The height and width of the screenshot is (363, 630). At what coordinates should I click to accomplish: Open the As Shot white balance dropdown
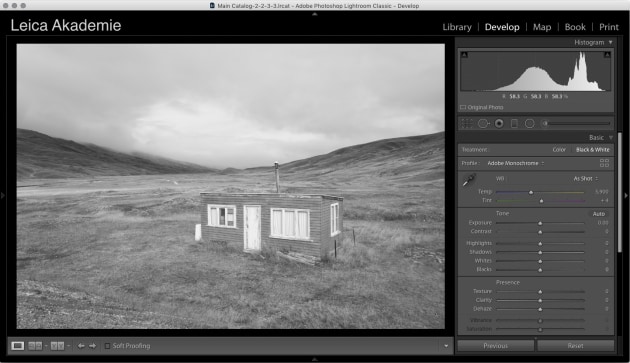point(585,178)
